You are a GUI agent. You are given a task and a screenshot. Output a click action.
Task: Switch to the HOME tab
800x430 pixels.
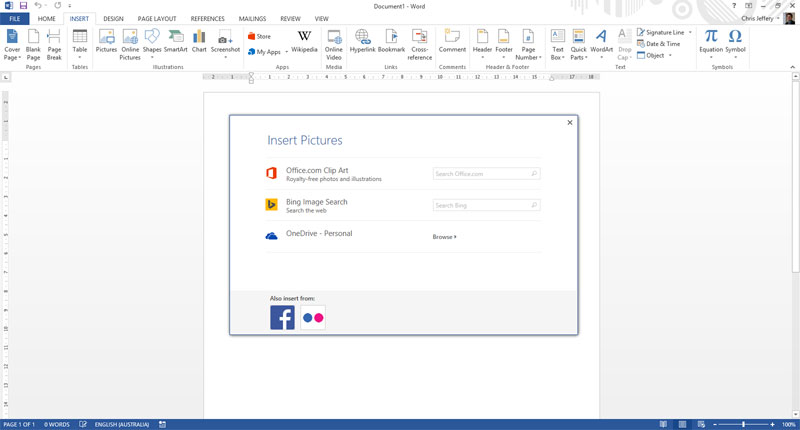(x=46, y=18)
